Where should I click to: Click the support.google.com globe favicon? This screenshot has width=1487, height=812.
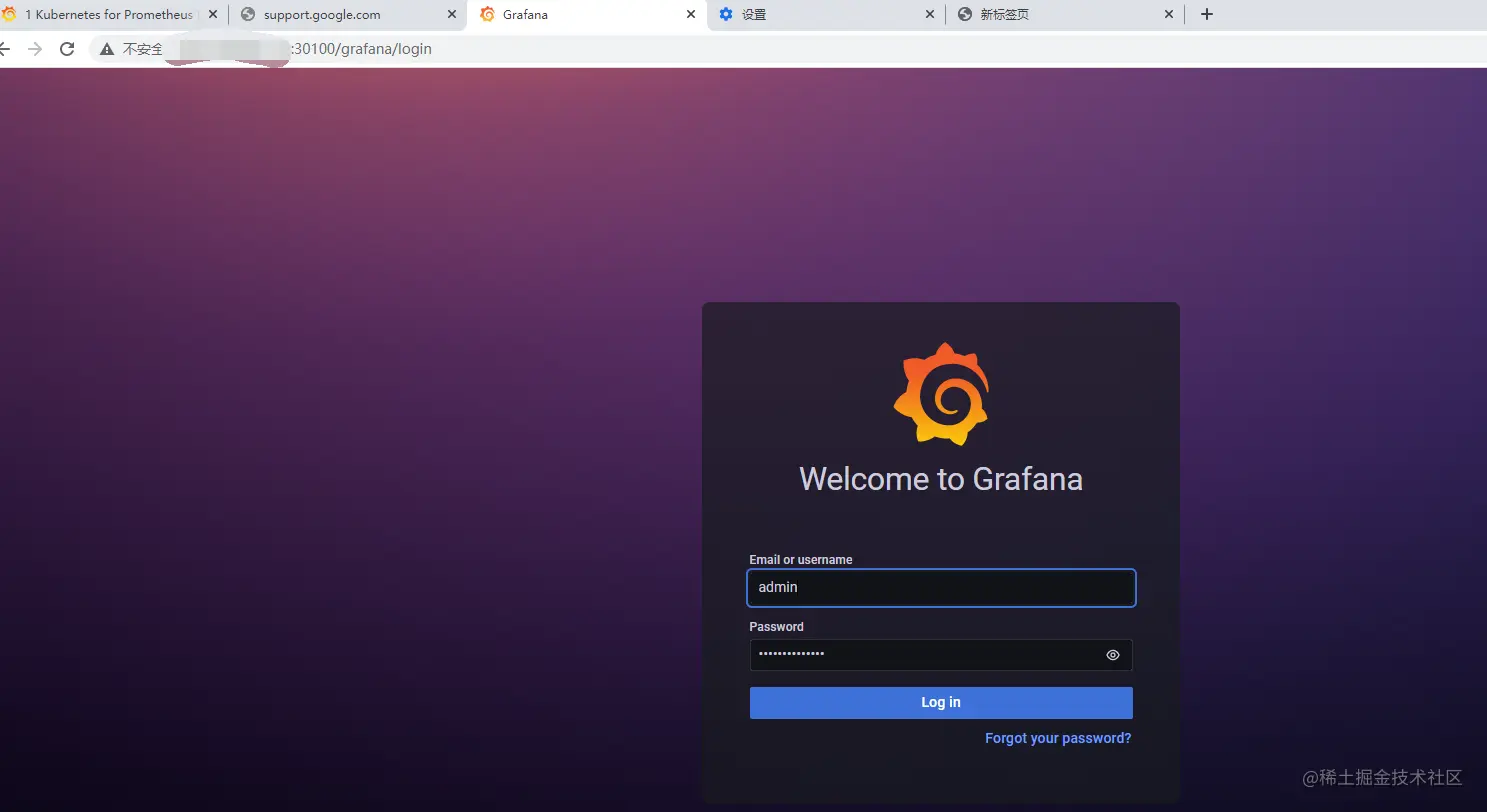248,14
